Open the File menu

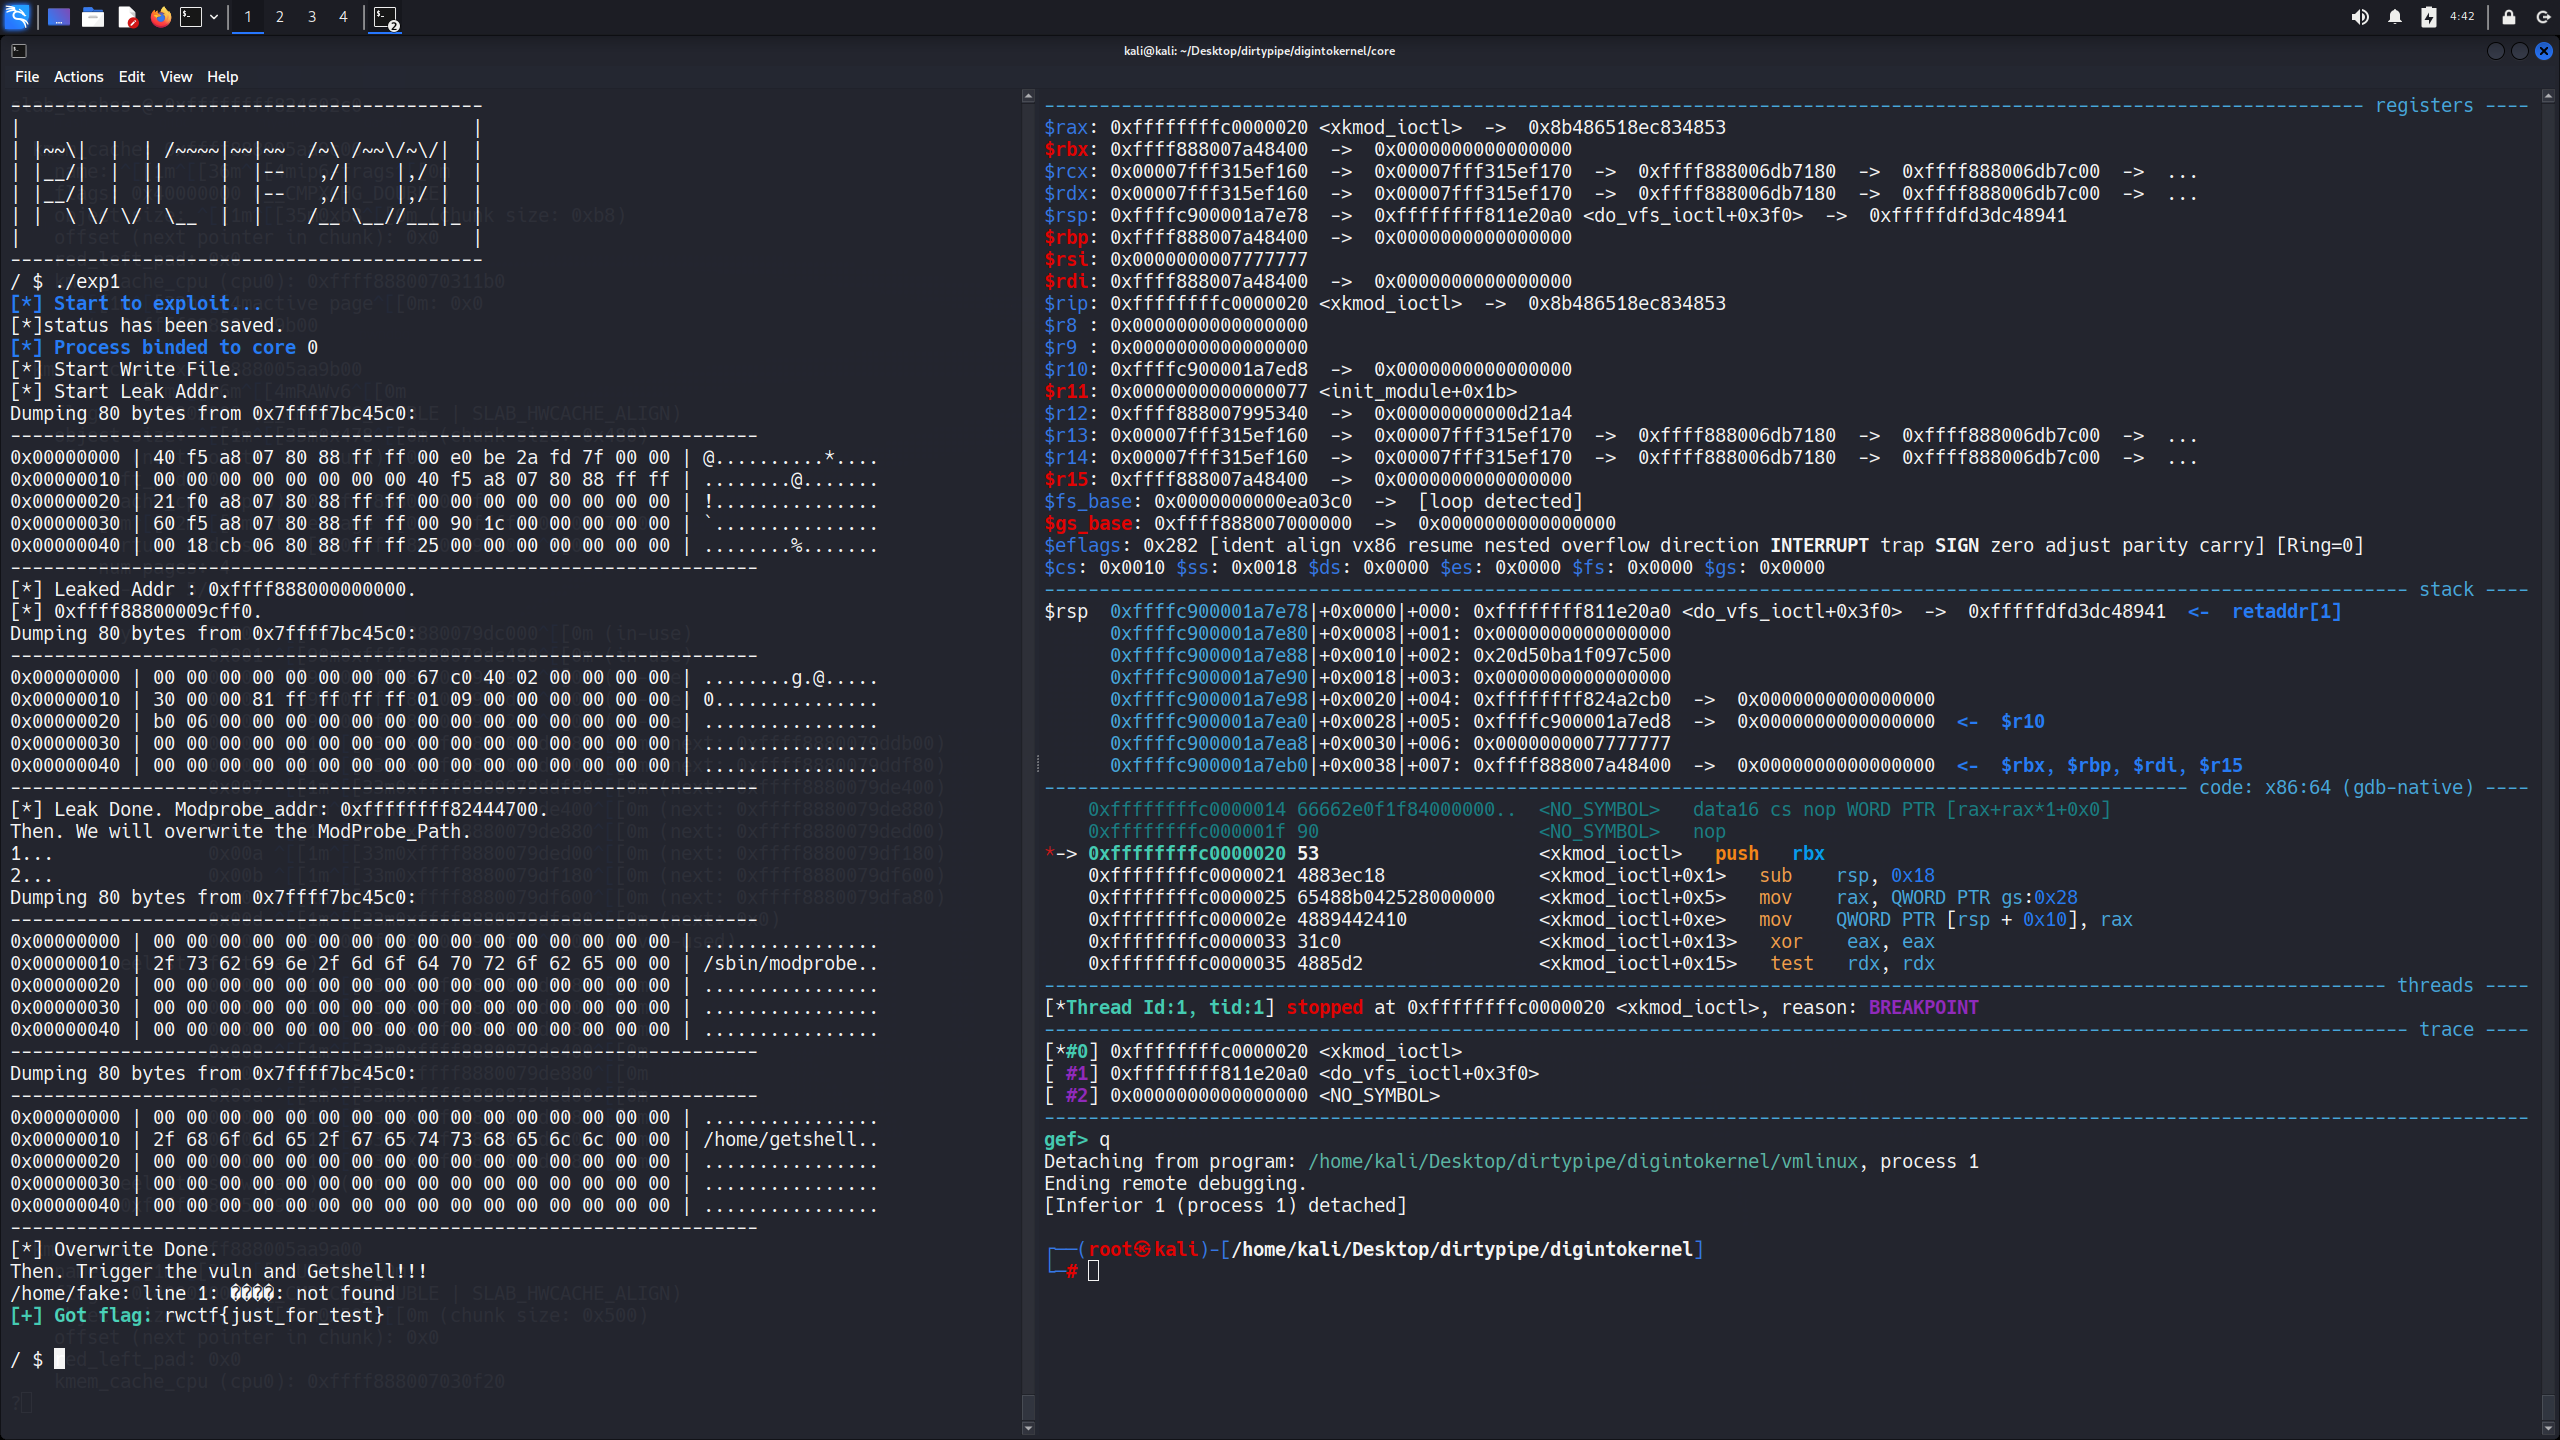pyautogui.click(x=27, y=77)
